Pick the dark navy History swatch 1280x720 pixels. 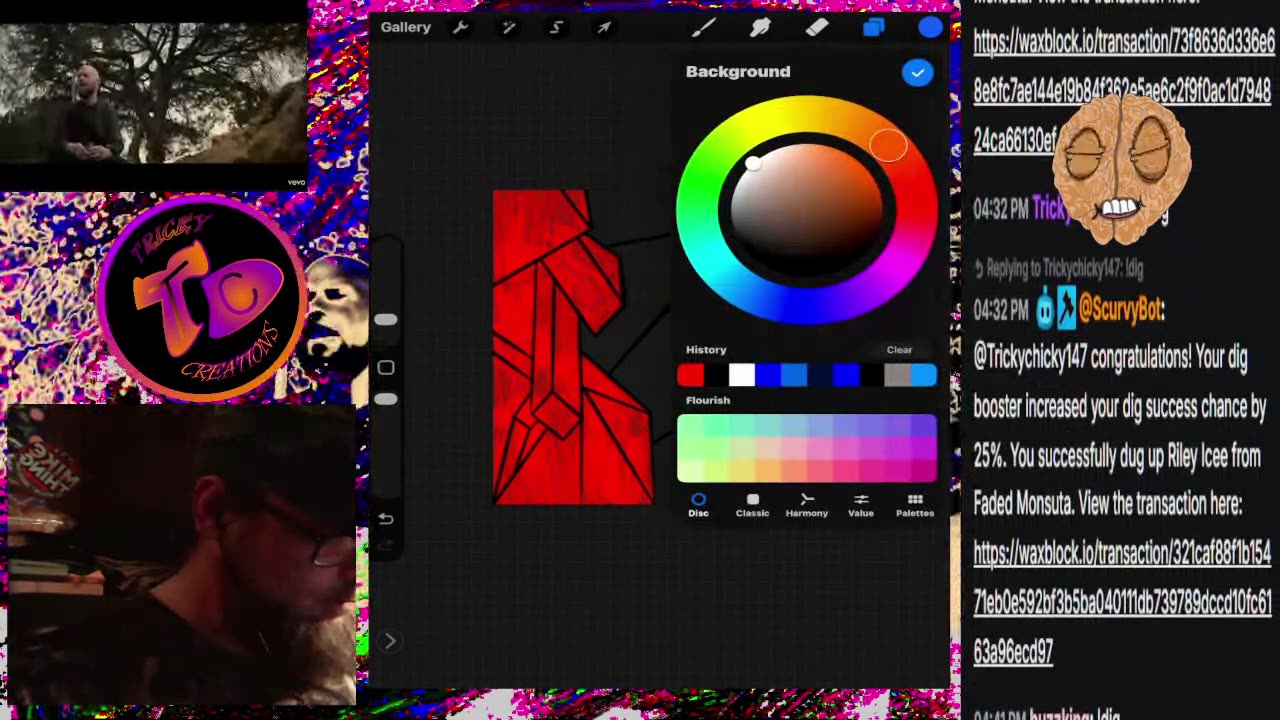click(820, 375)
